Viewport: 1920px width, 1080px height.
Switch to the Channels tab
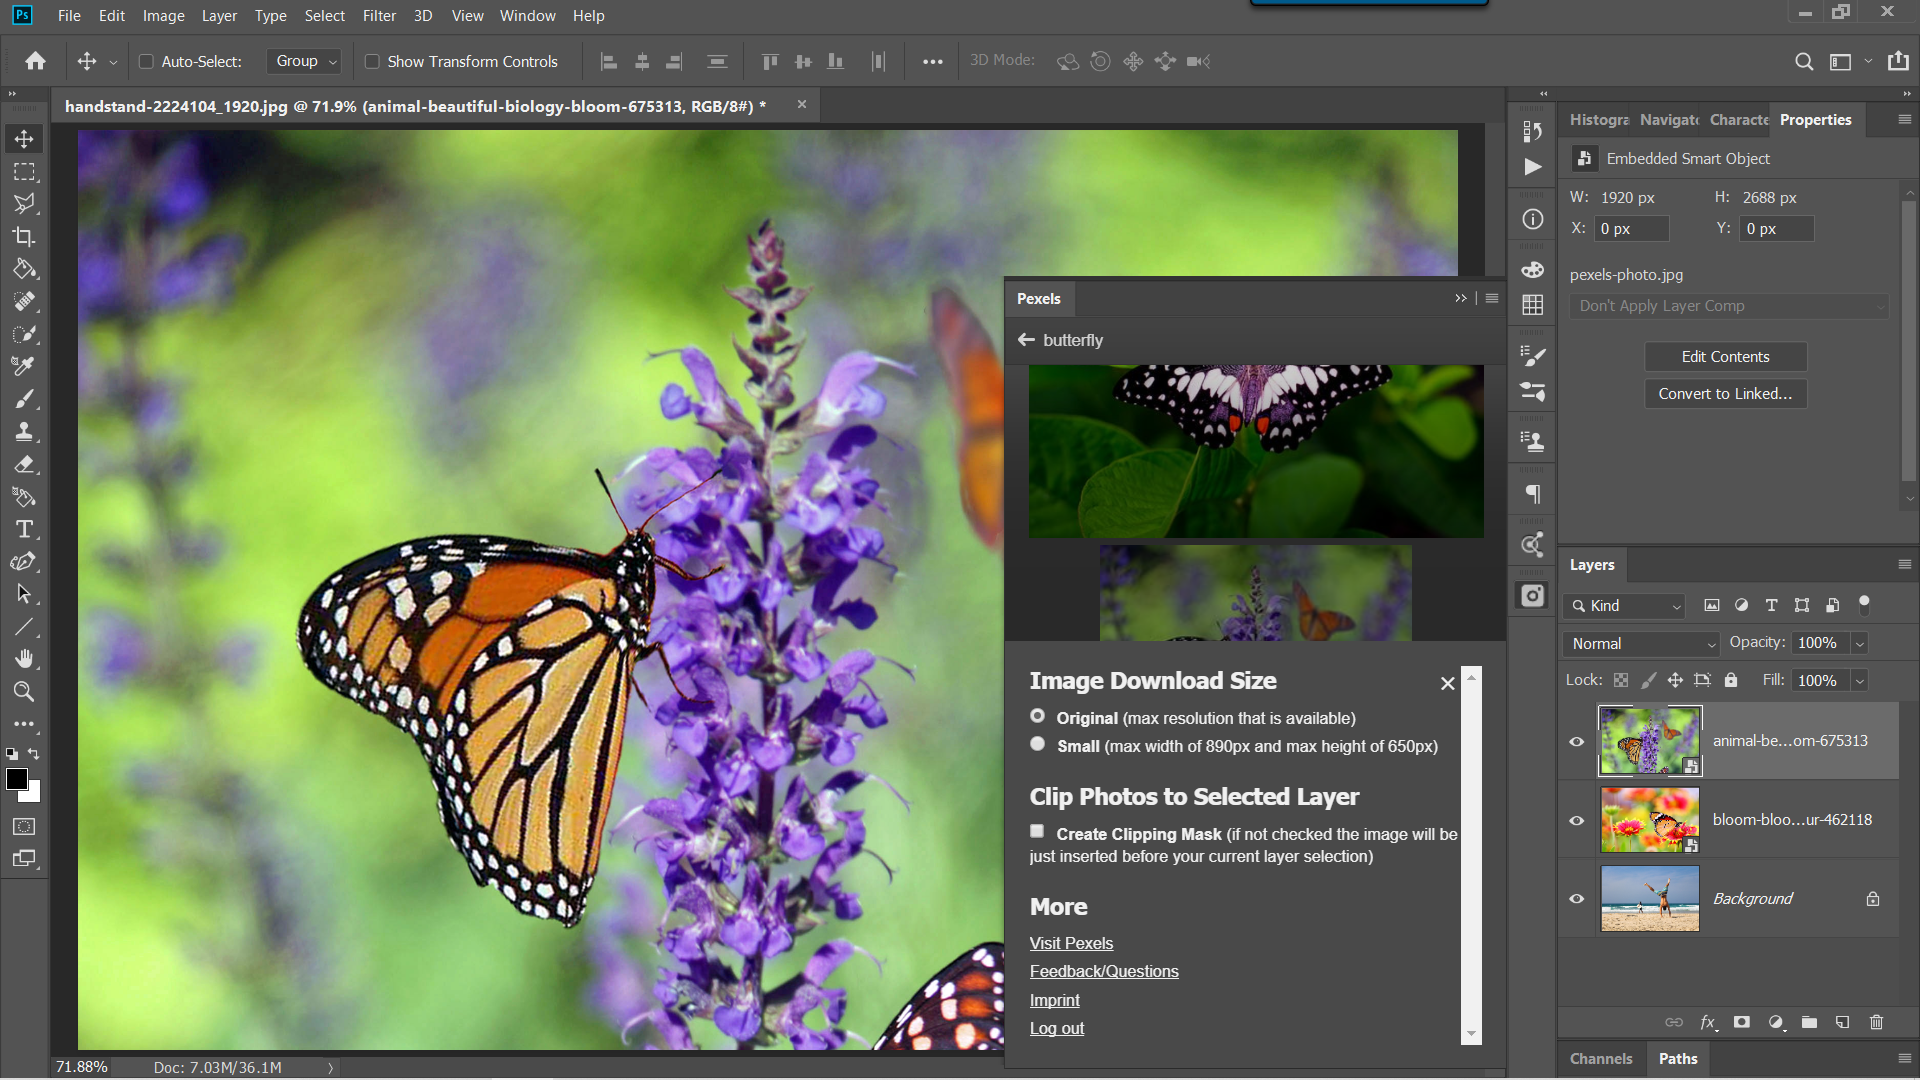tap(1600, 1058)
